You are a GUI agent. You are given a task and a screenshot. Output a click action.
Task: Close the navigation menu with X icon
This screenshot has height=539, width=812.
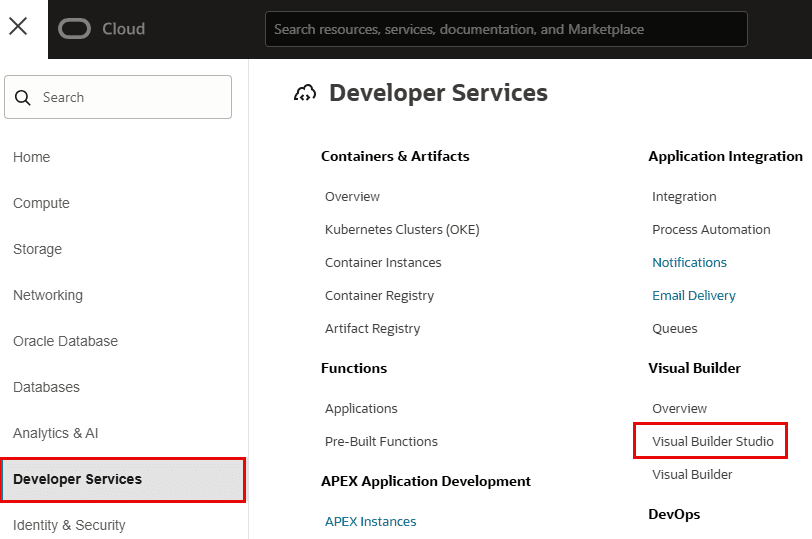(18, 26)
